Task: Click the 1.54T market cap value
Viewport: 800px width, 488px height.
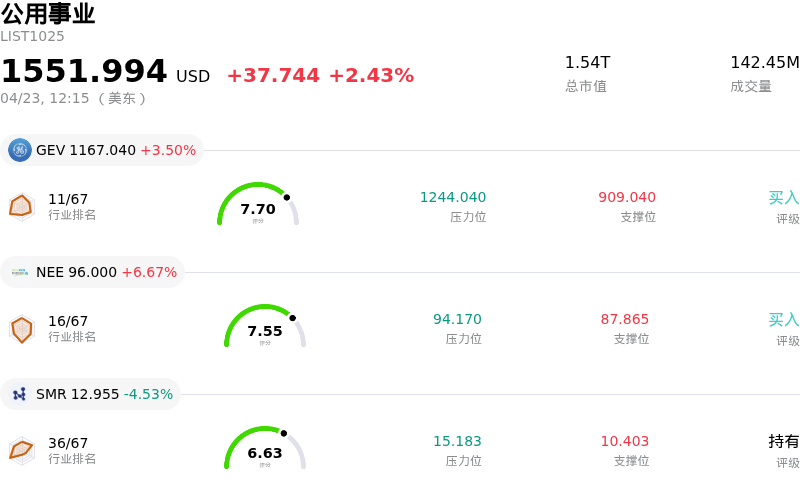Action: [x=587, y=62]
